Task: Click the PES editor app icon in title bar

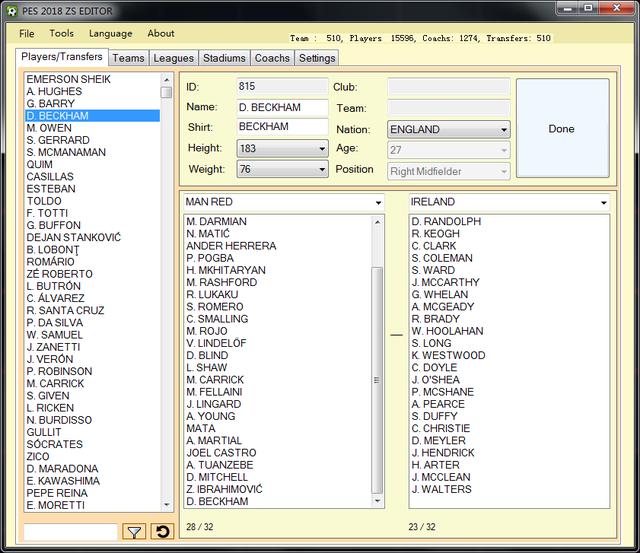Action: (x=10, y=10)
